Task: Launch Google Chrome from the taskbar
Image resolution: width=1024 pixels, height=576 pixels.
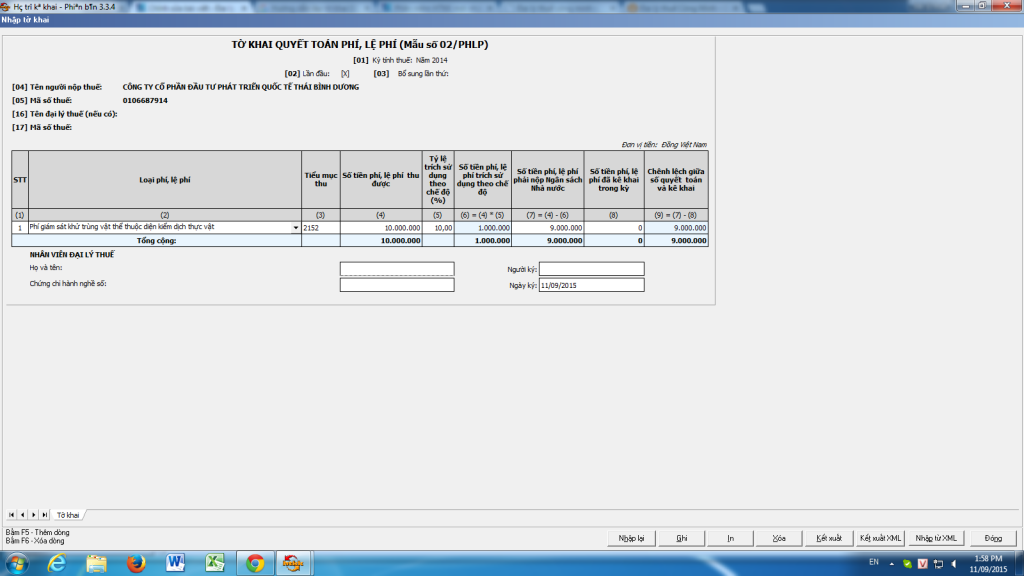Action: click(254, 563)
